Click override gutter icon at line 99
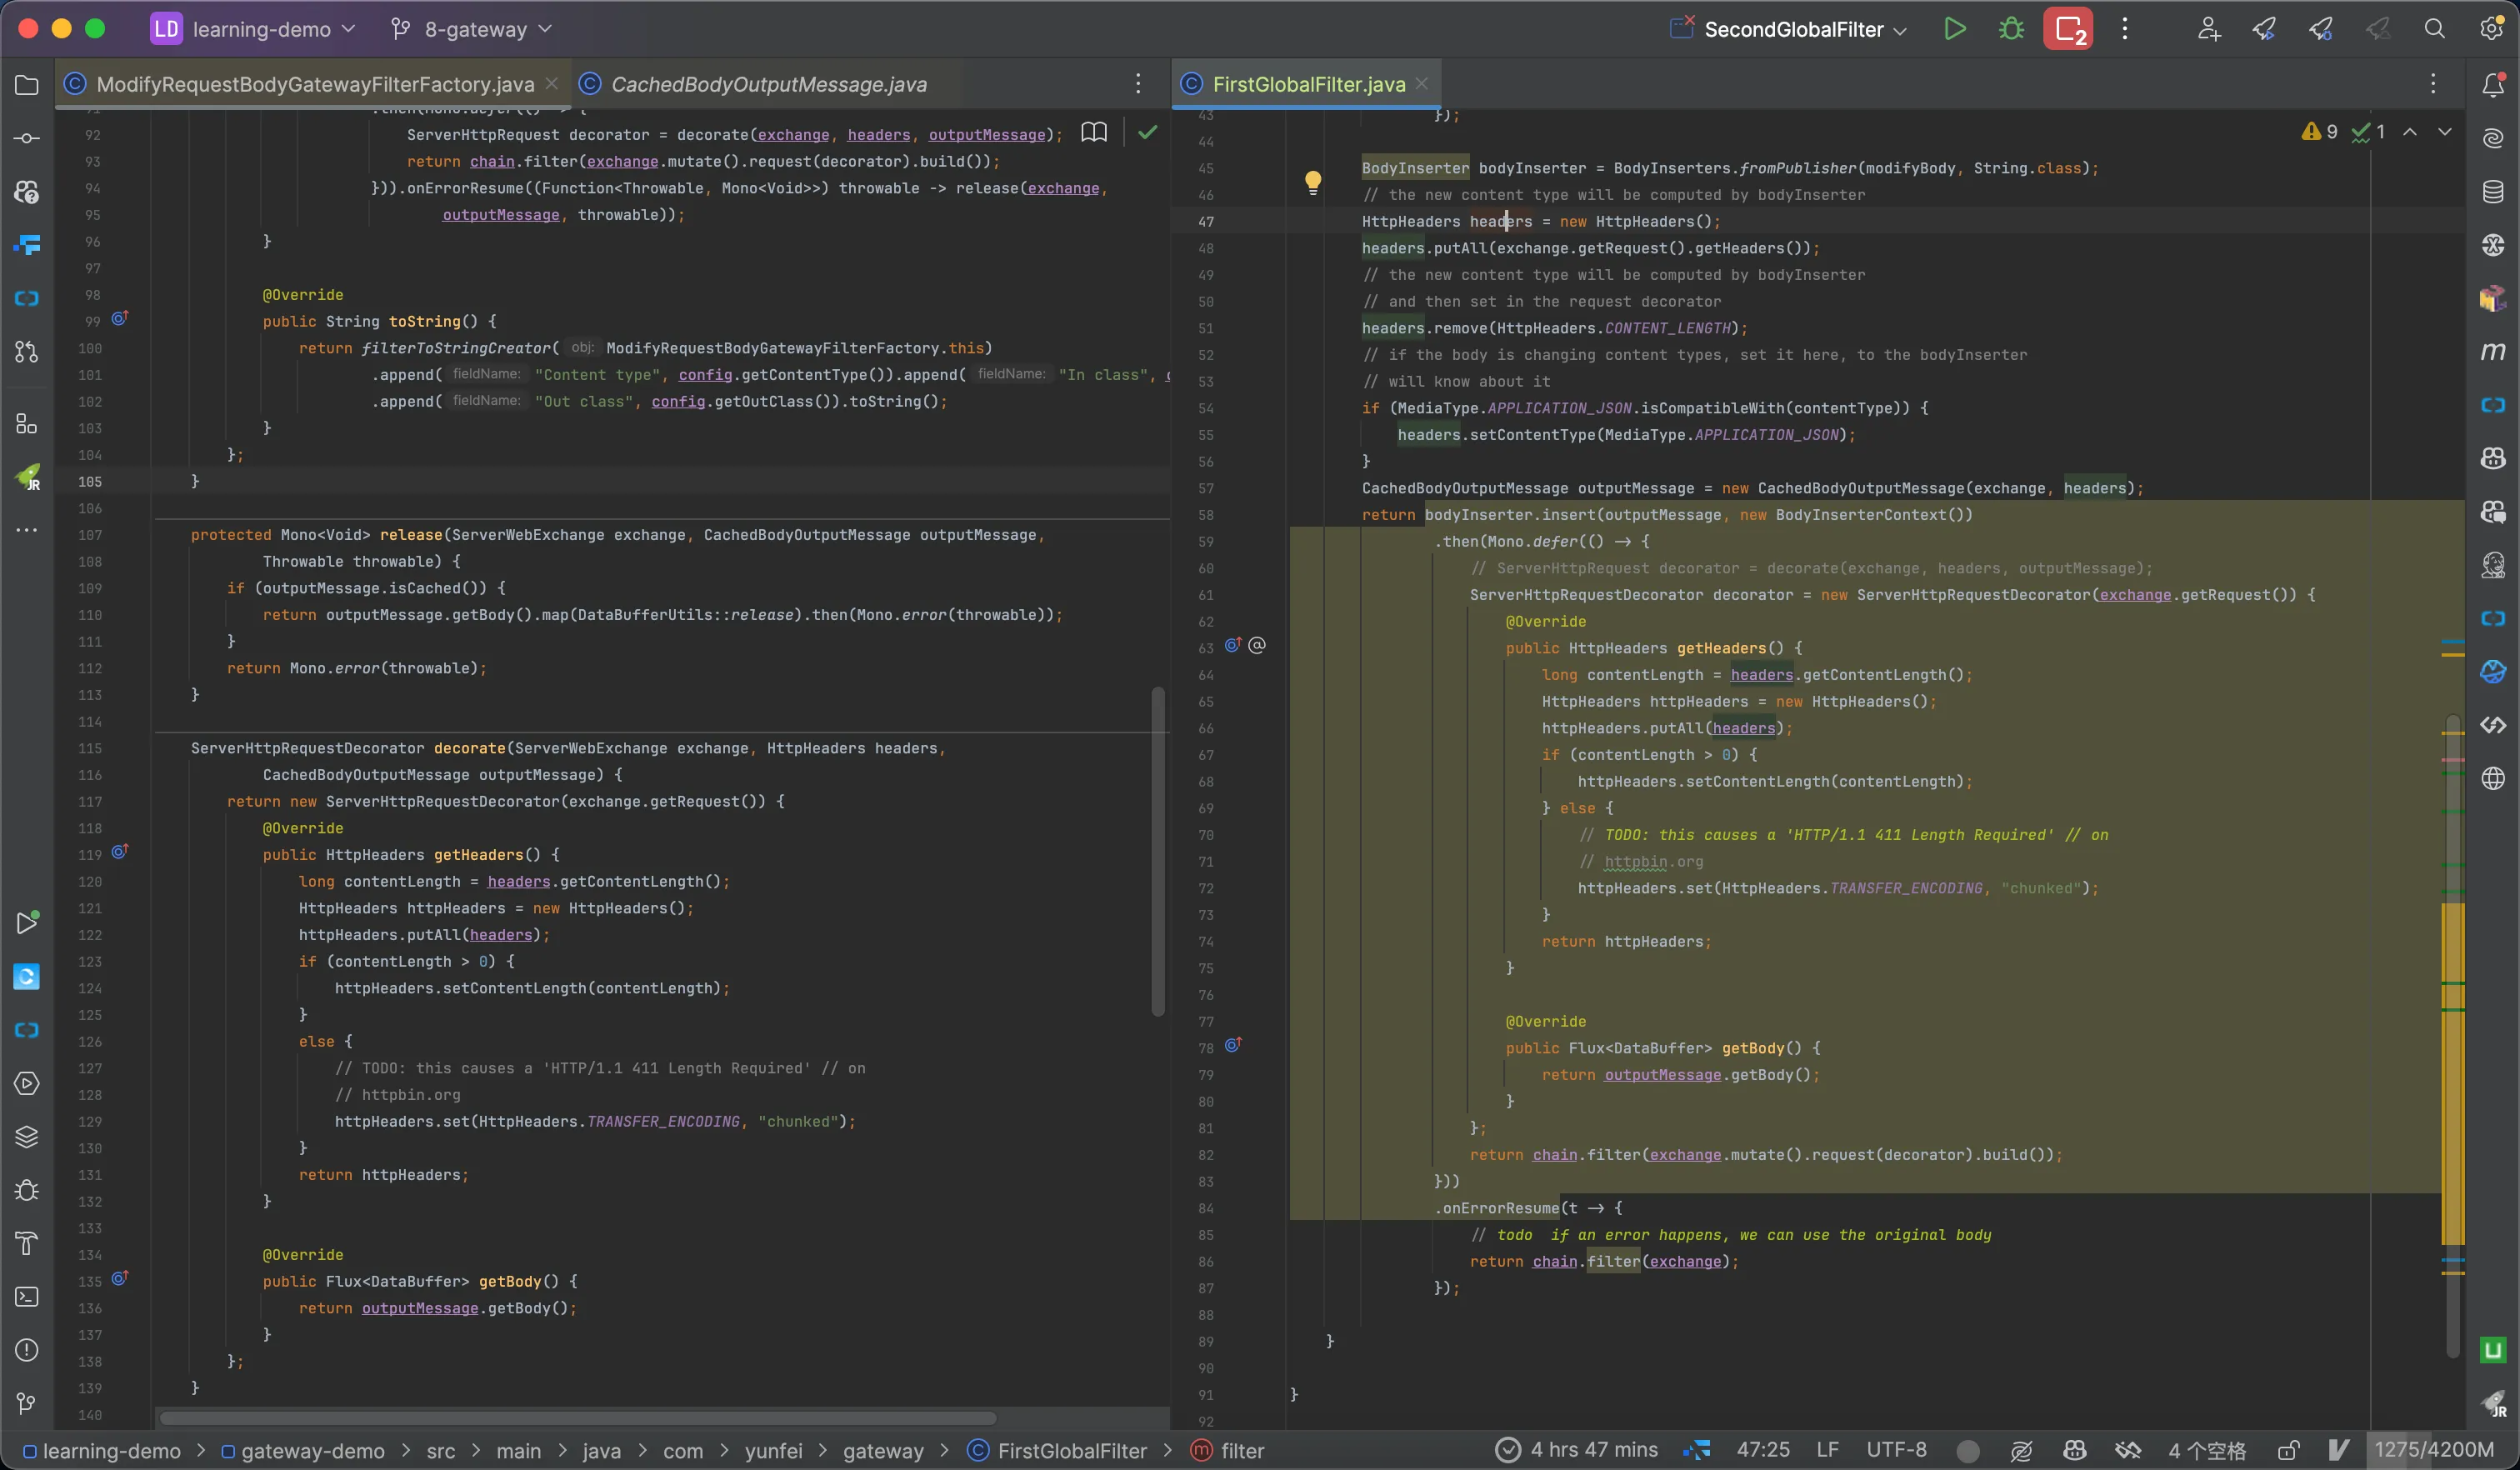Screen dimensions: 2520x1470 coord(119,319)
